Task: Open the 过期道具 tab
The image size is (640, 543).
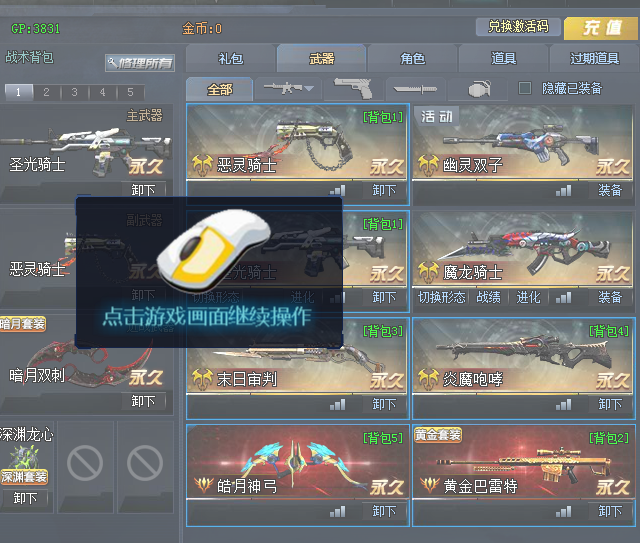Action: (594, 58)
